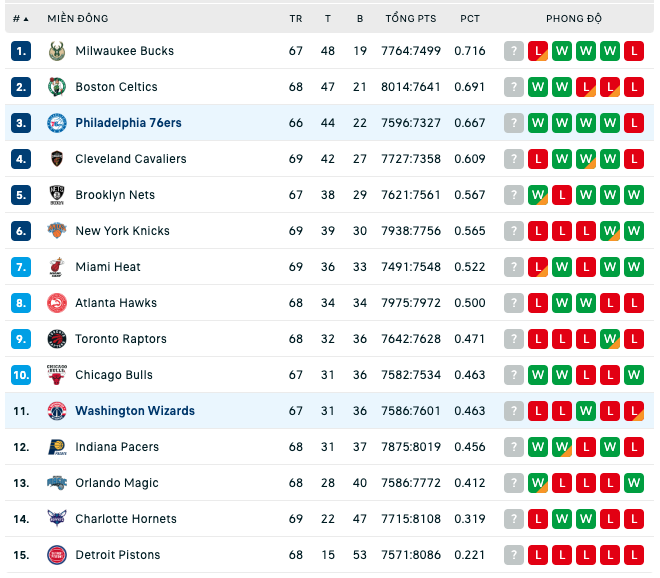660x578 pixels.
Task: Click the Orlando Magic team logo
Action: click(57, 483)
